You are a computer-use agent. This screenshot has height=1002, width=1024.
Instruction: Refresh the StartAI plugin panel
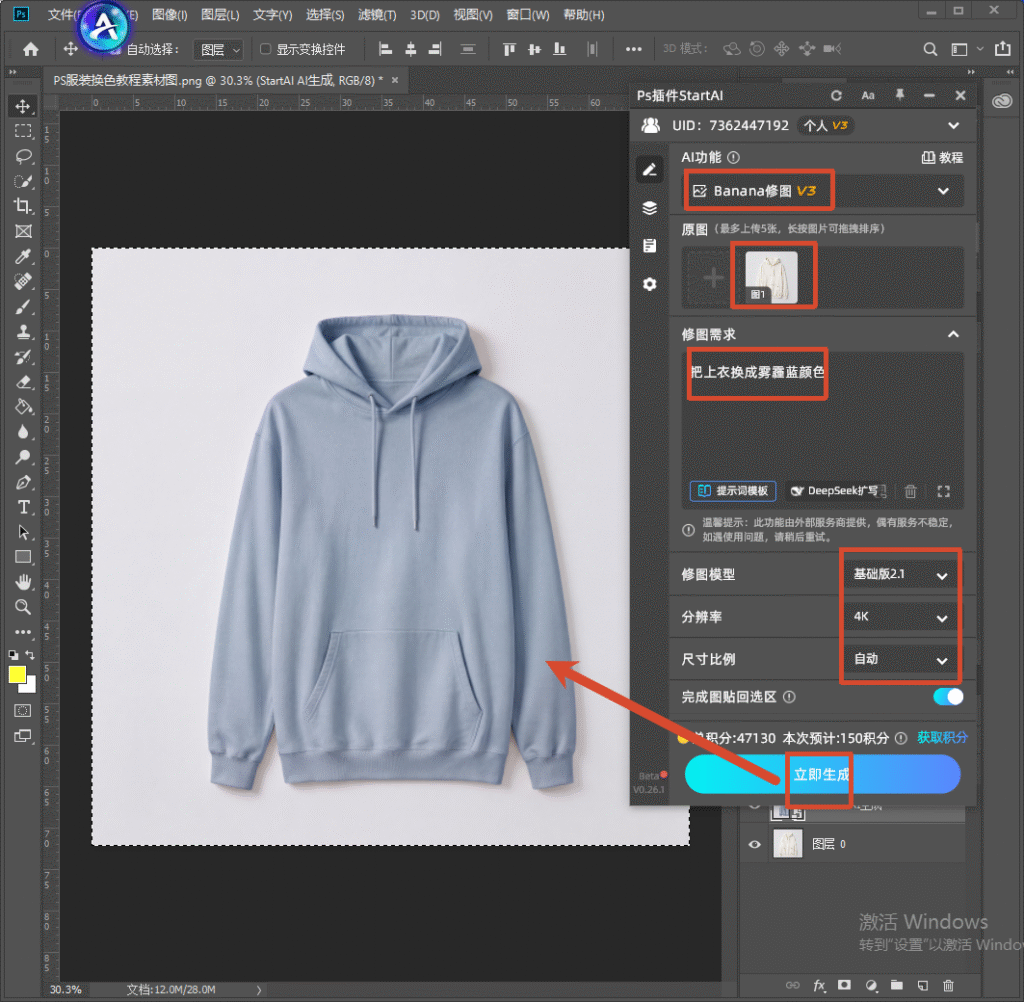pos(836,95)
